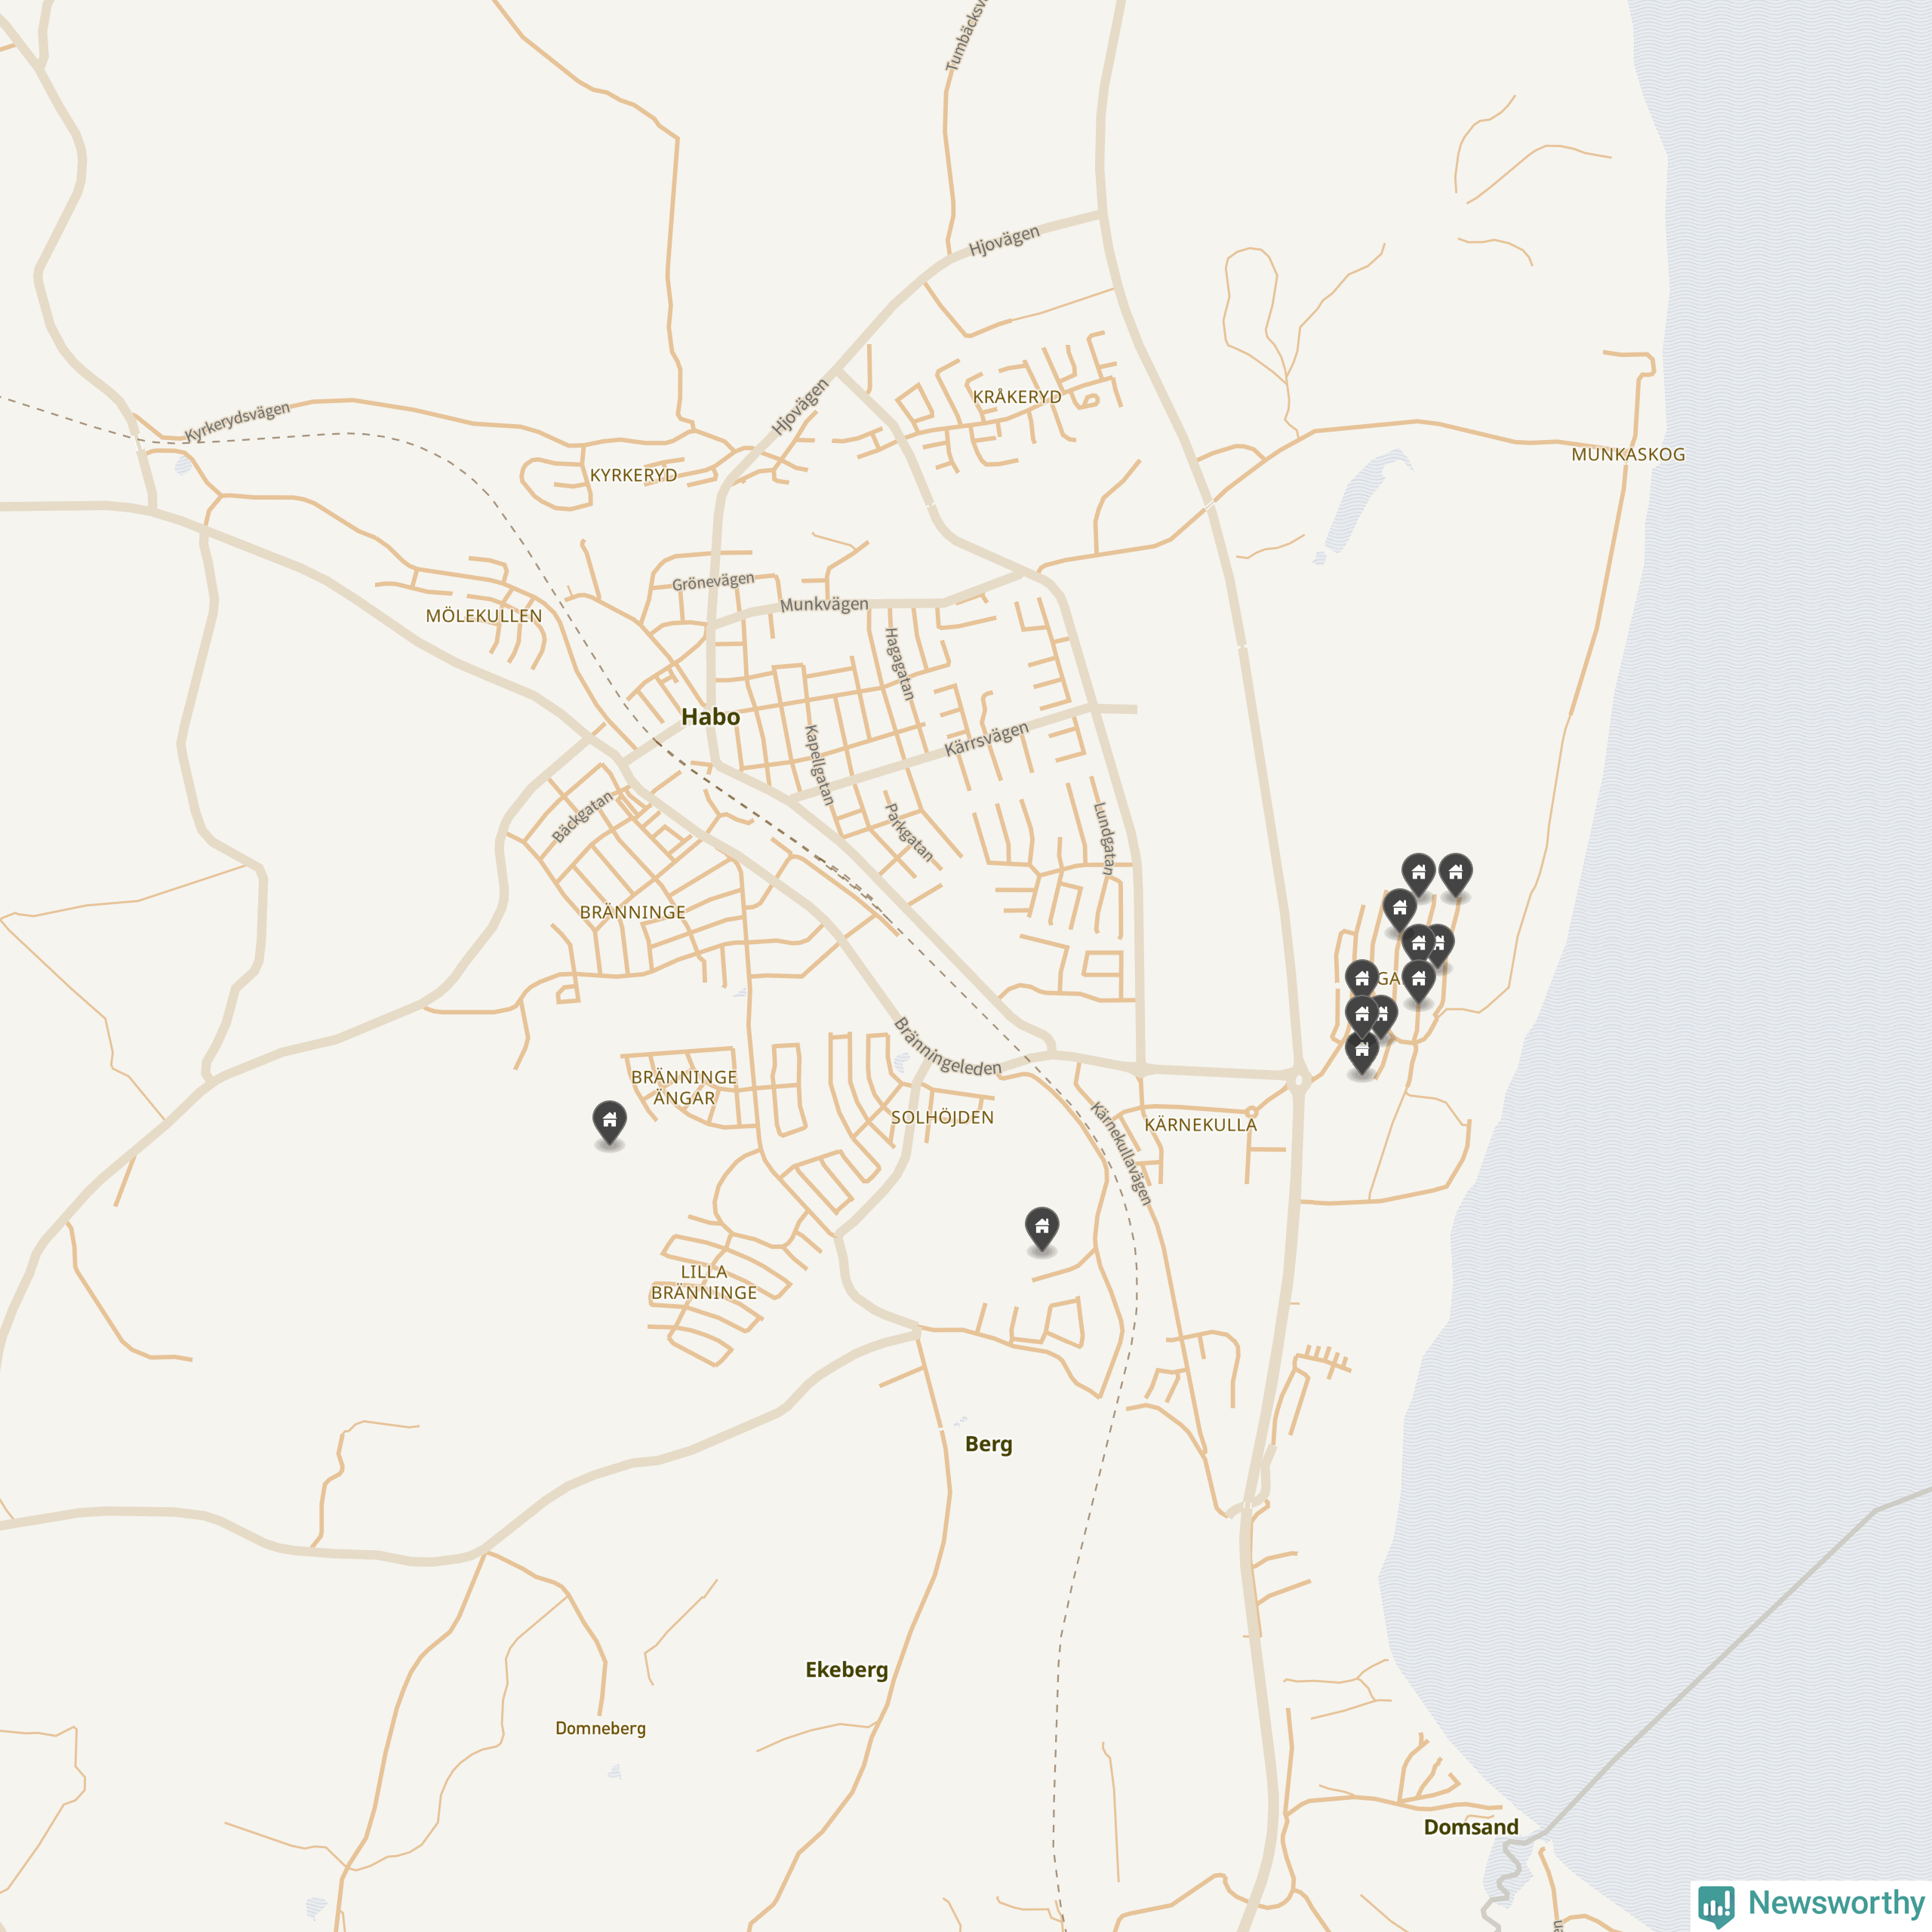Select the house marker near Bränninge Ängar

pos(609,1122)
